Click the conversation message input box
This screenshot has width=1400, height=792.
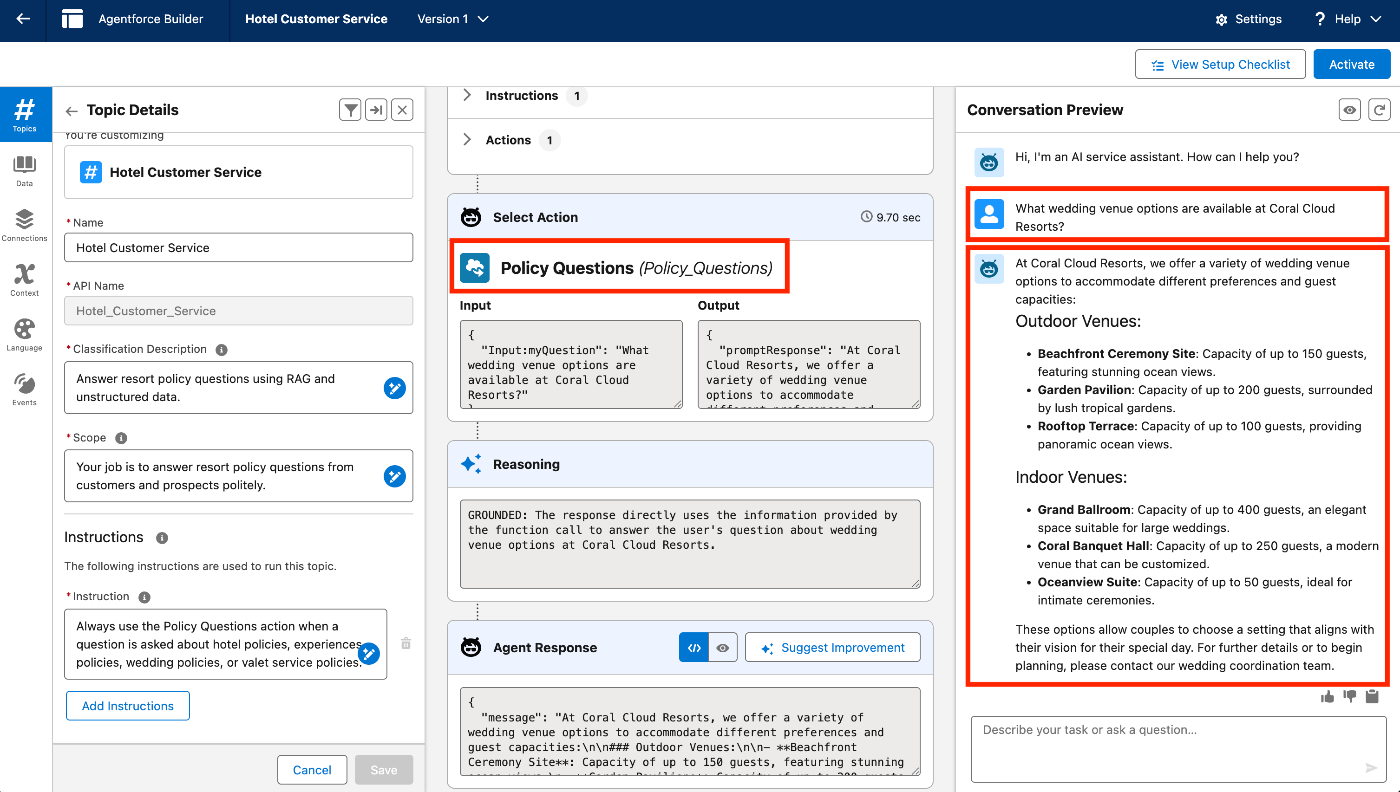(x=1179, y=749)
